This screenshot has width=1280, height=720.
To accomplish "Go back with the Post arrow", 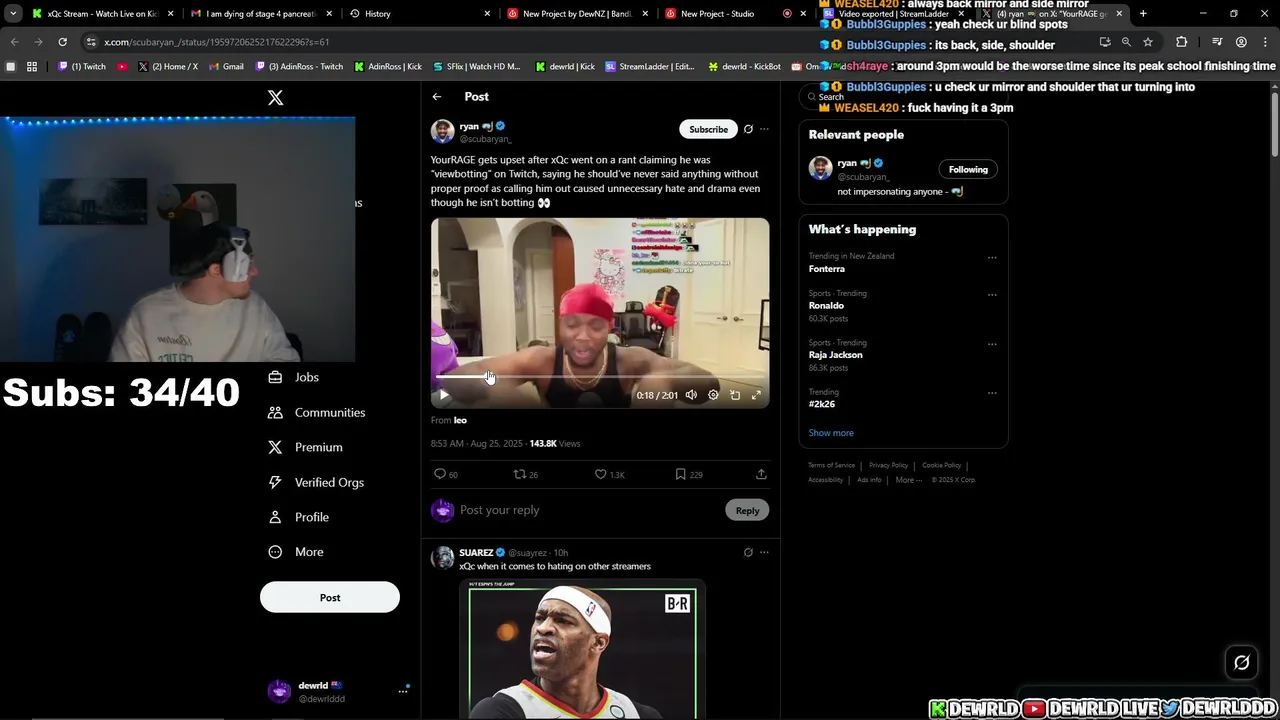I will [437, 97].
